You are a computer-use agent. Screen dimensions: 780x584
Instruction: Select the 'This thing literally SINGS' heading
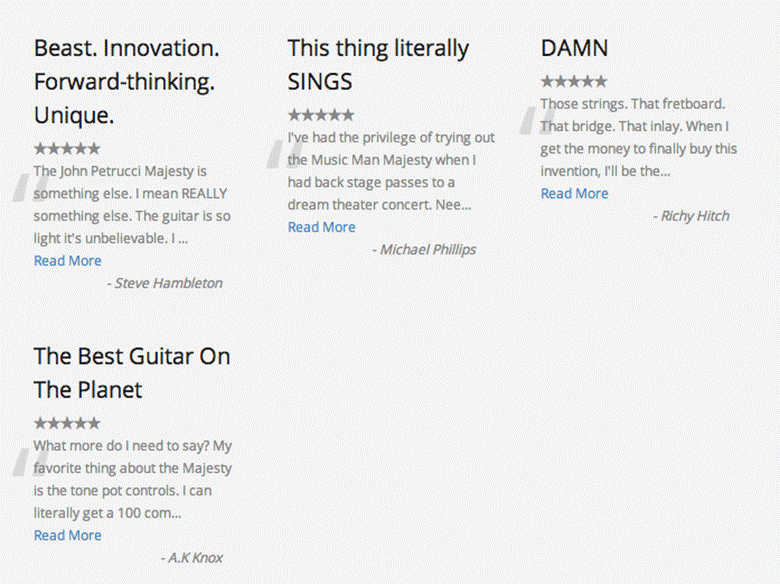[x=378, y=65]
